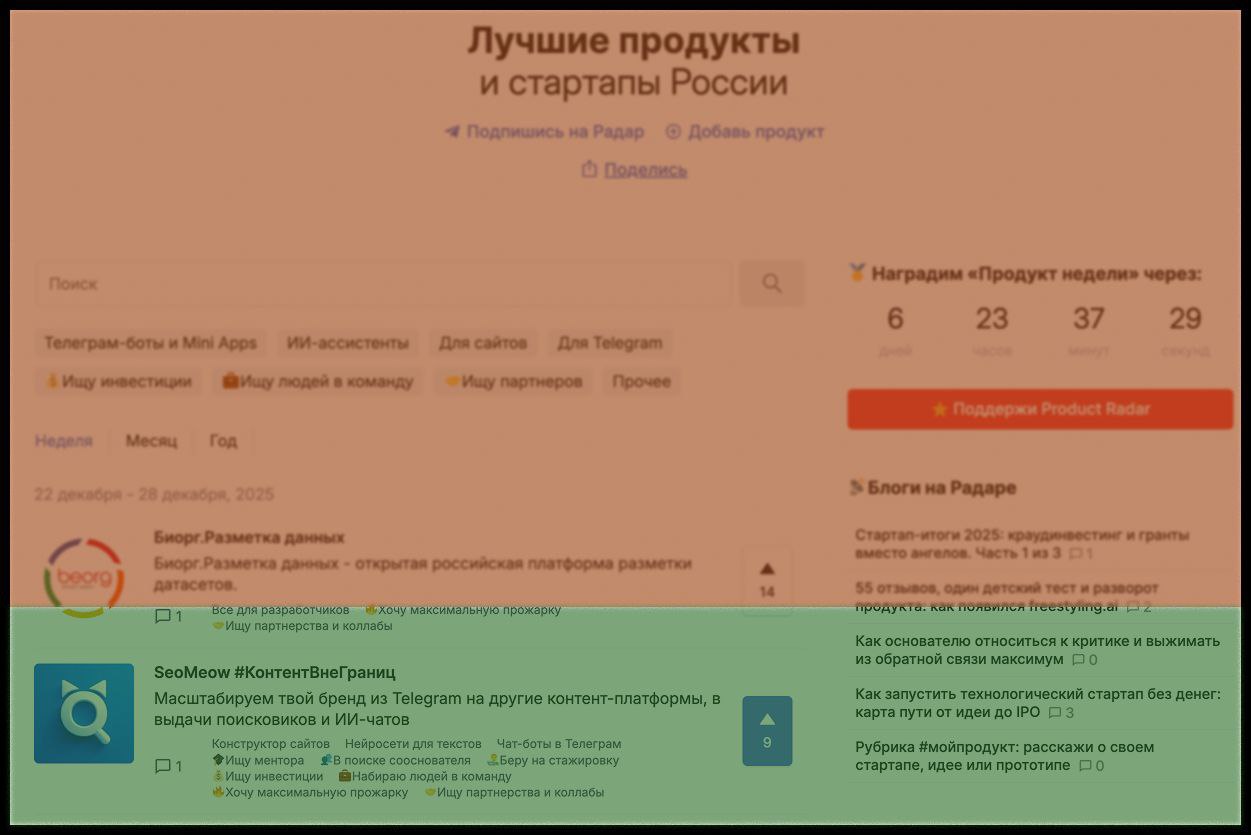Click Наградим «Продукт недели» через heading
Viewport: 1251px width, 835px height.
[x=1025, y=273]
